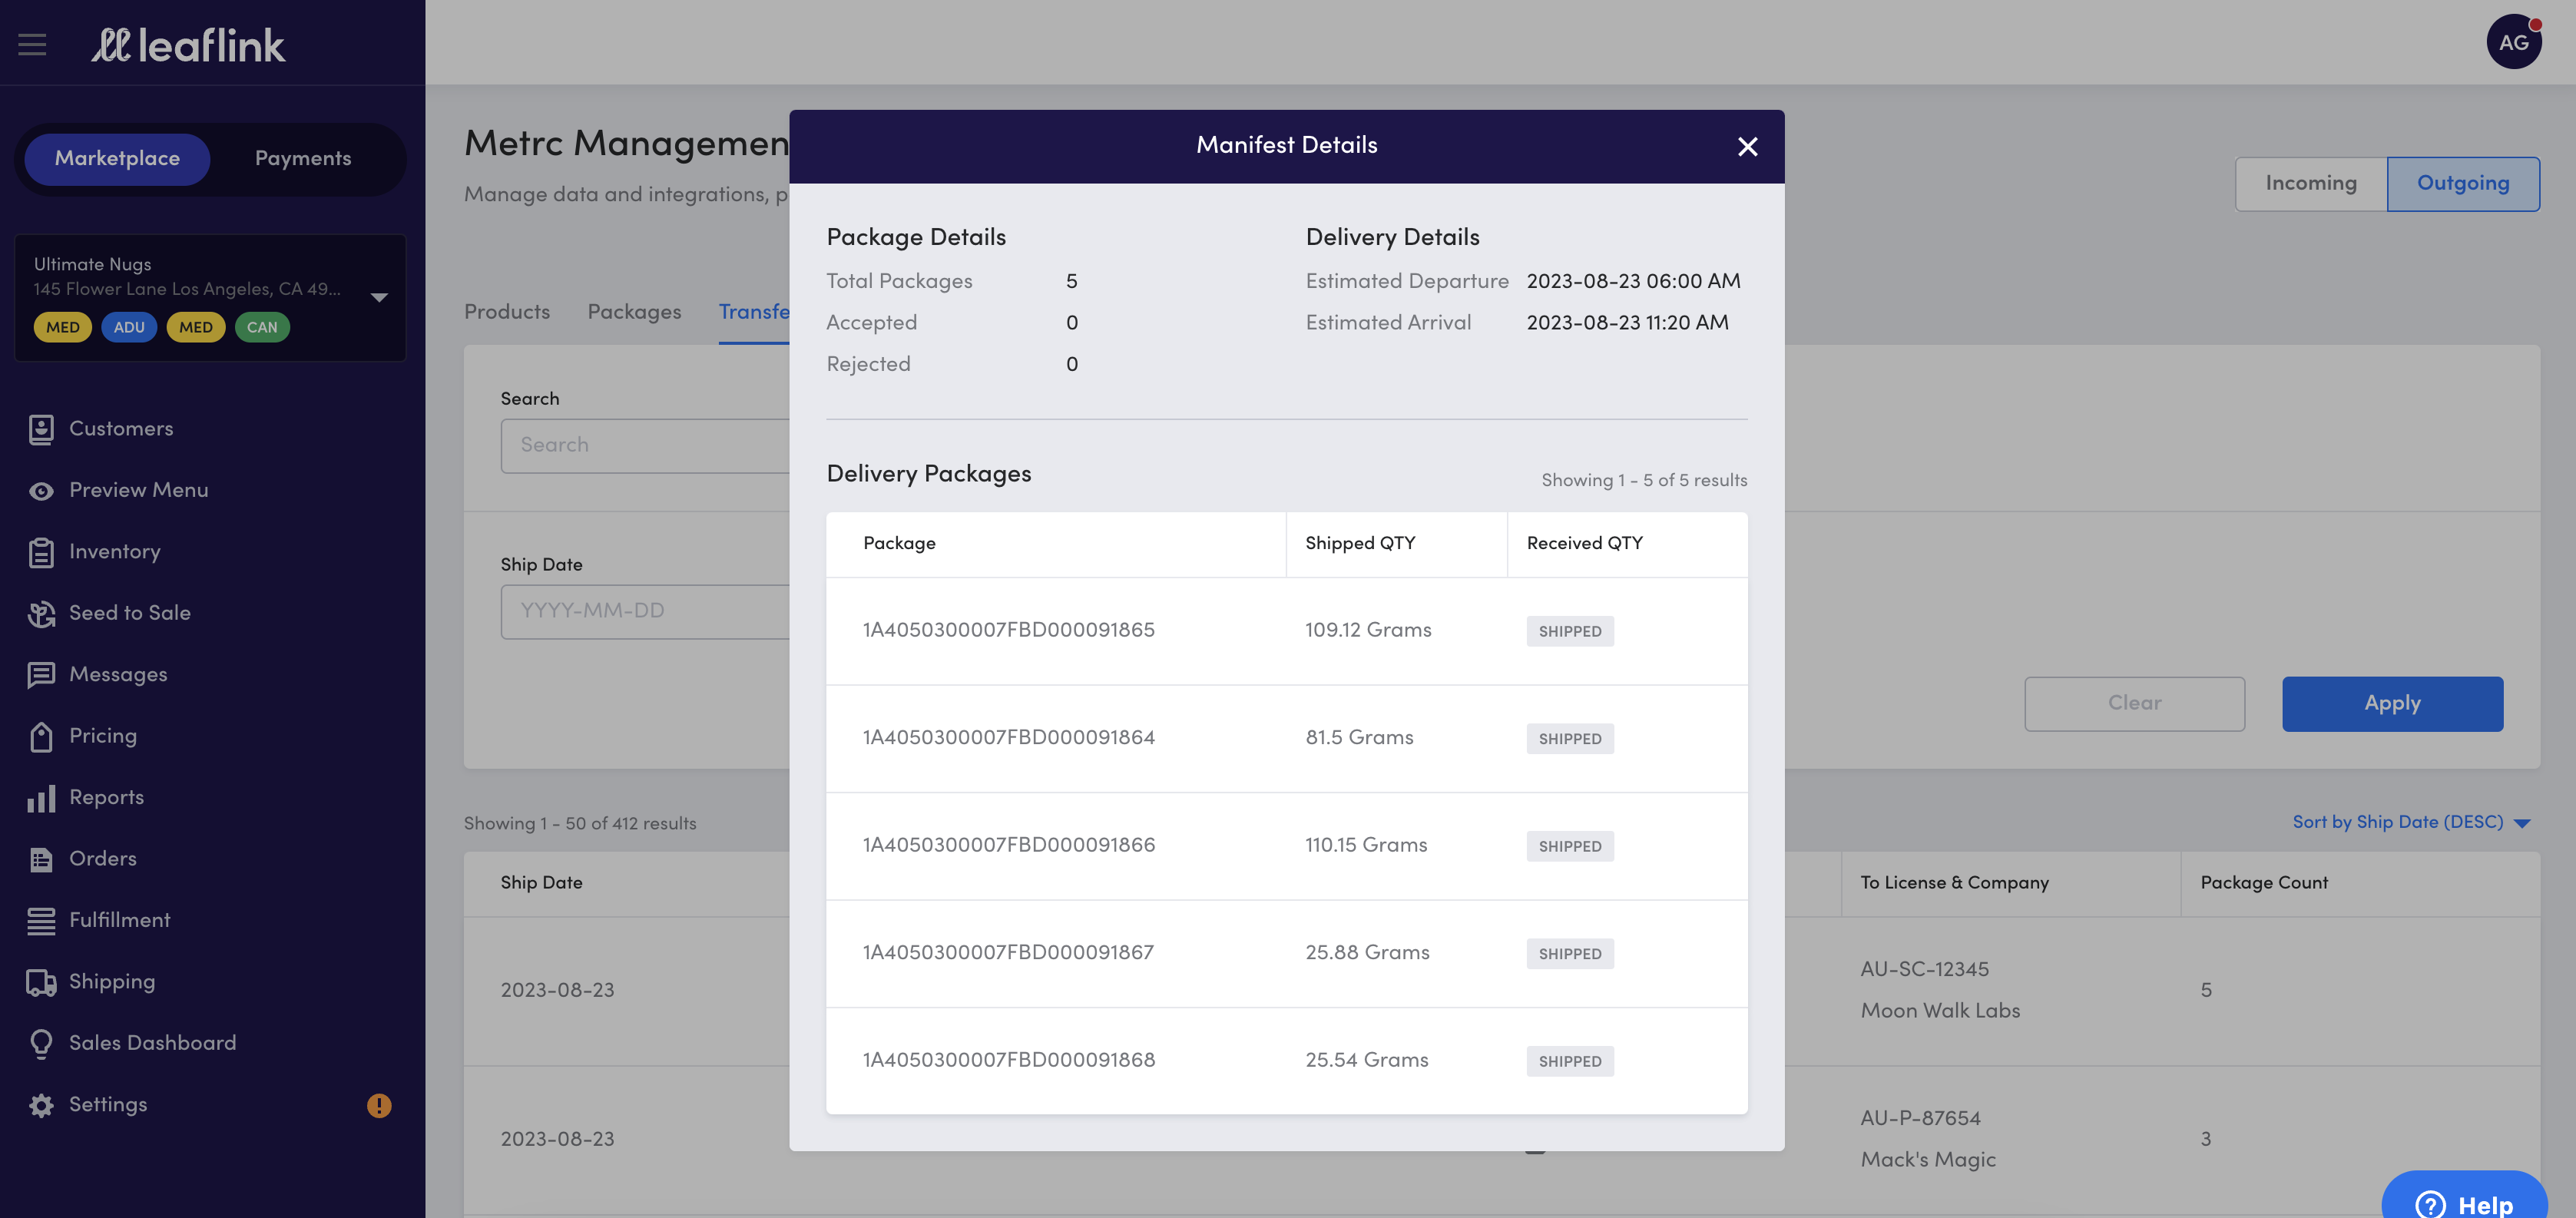
Task: Click the 109.12 Grams quantity
Action: [x=1368, y=631]
